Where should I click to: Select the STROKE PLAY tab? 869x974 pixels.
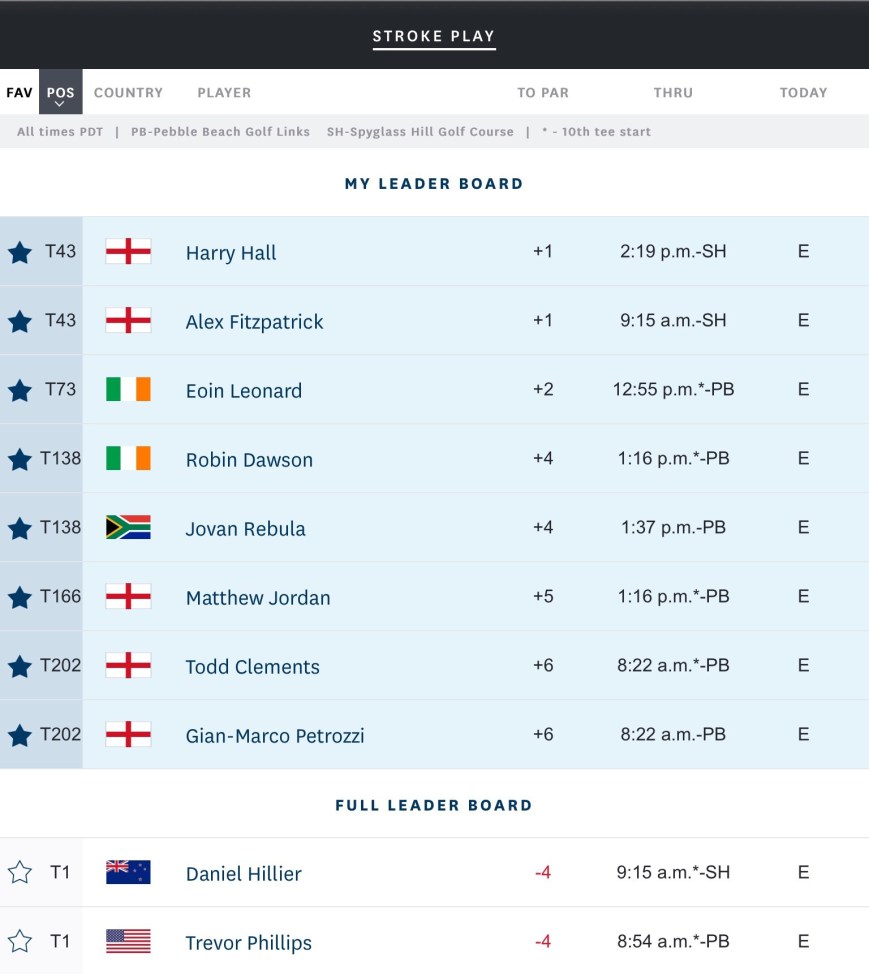click(x=434, y=37)
